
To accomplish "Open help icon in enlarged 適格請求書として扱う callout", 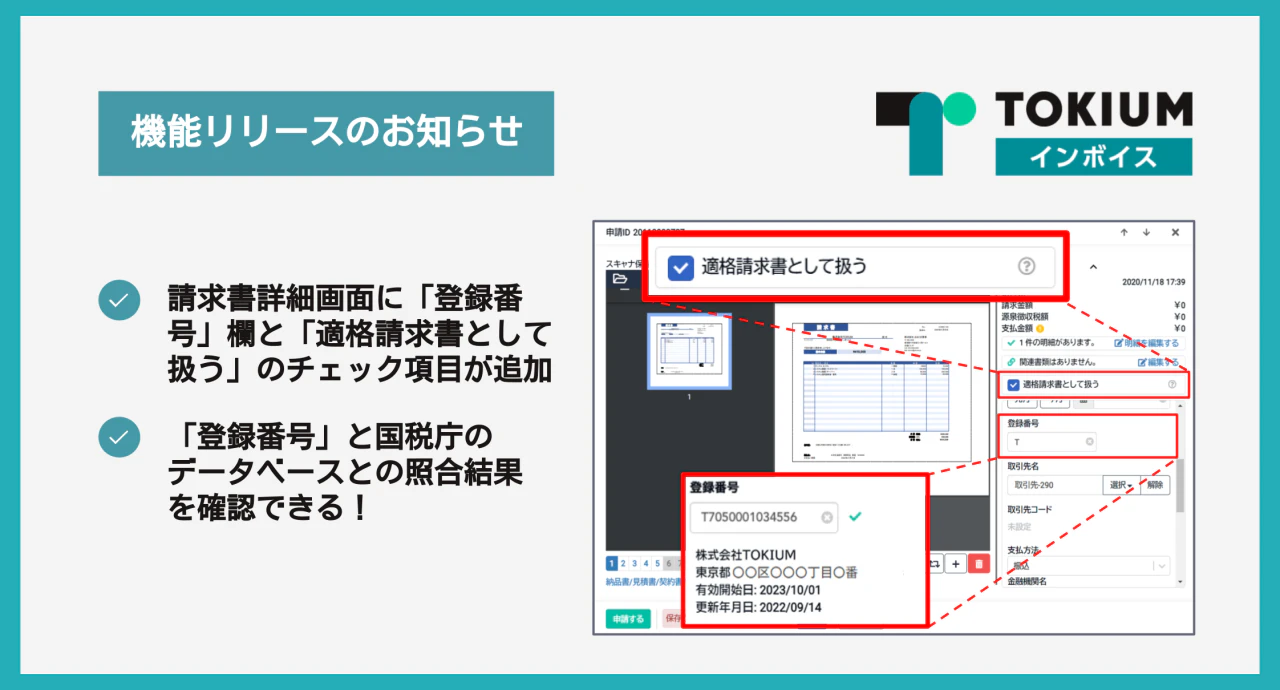I will pos(1026,266).
